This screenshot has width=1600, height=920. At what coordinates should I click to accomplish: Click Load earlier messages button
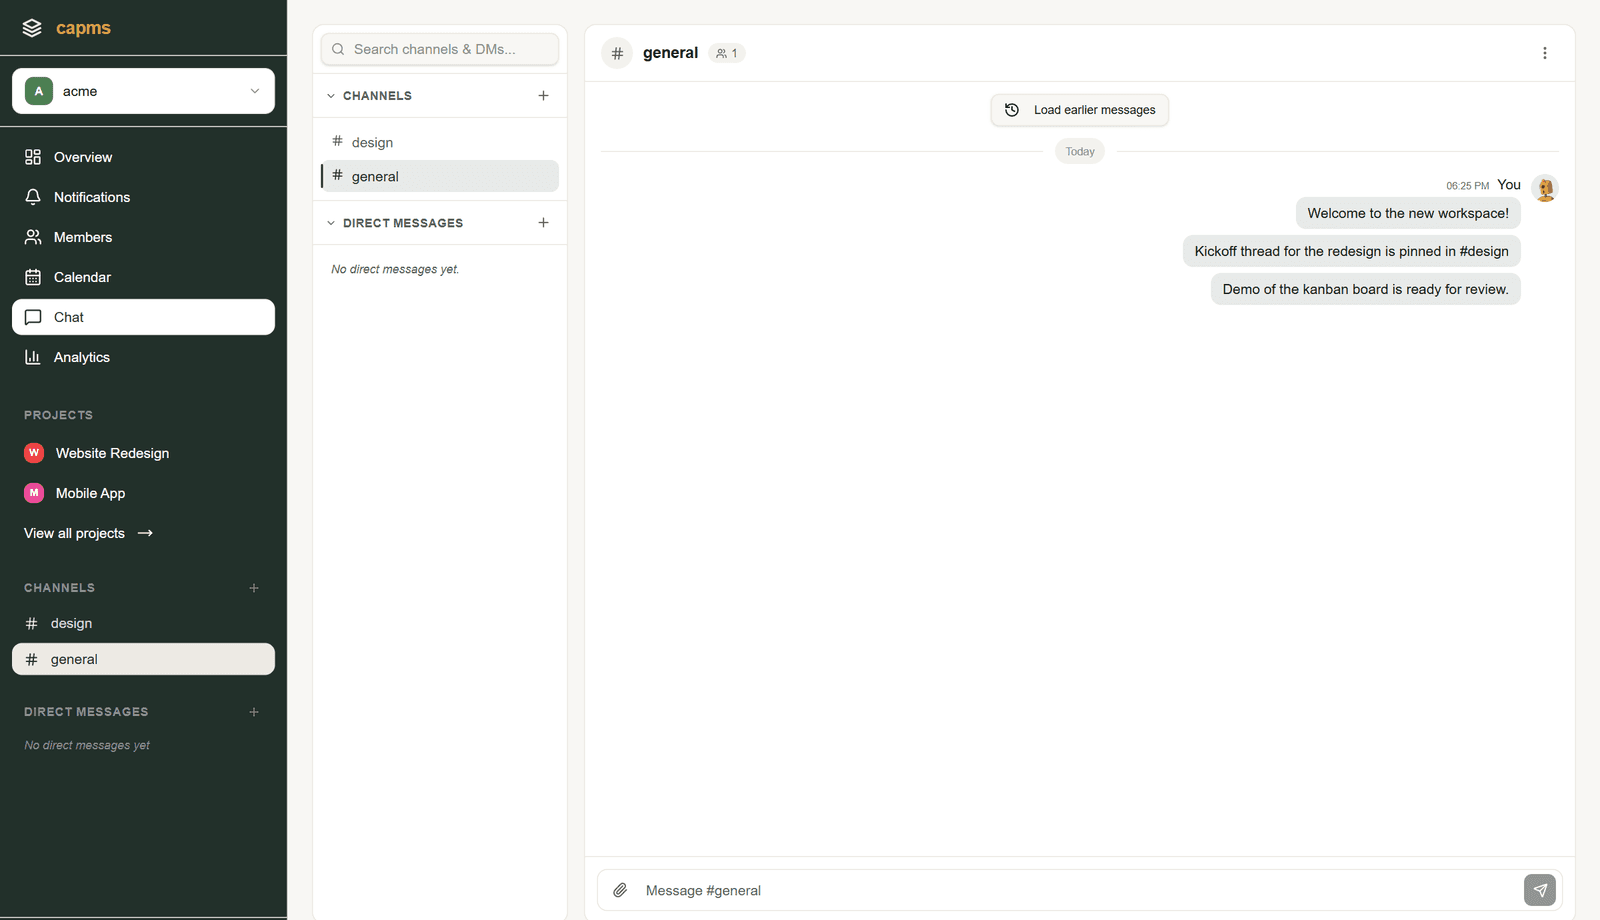pyautogui.click(x=1080, y=110)
